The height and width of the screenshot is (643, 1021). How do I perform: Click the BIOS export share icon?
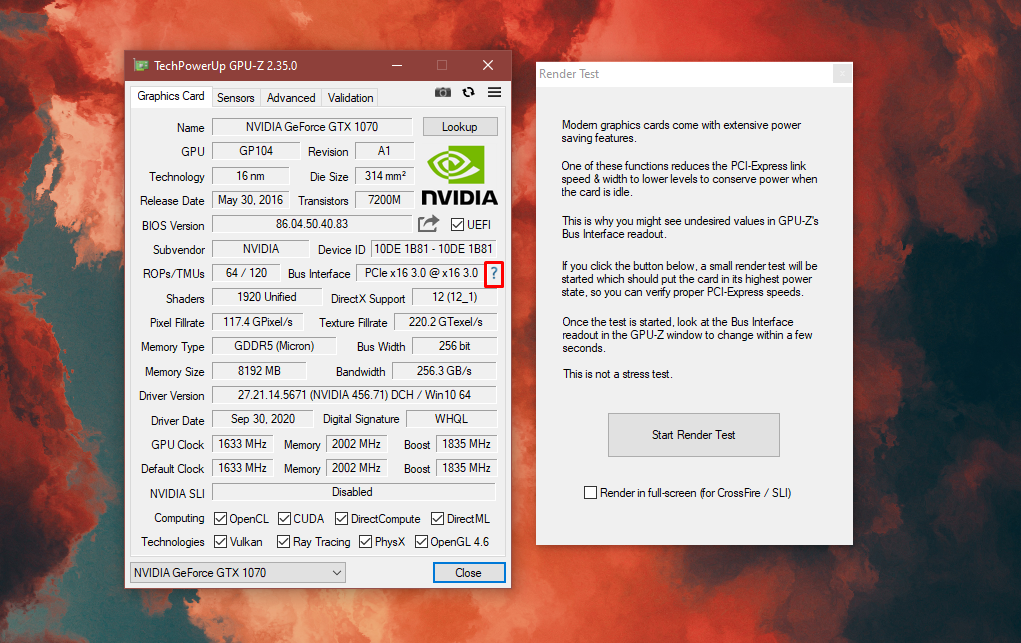(x=428, y=224)
